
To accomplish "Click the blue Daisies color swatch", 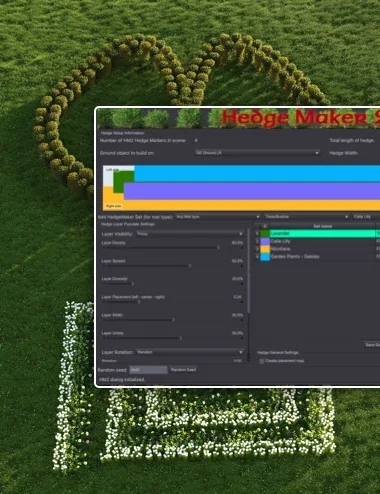I will coord(265,256).
